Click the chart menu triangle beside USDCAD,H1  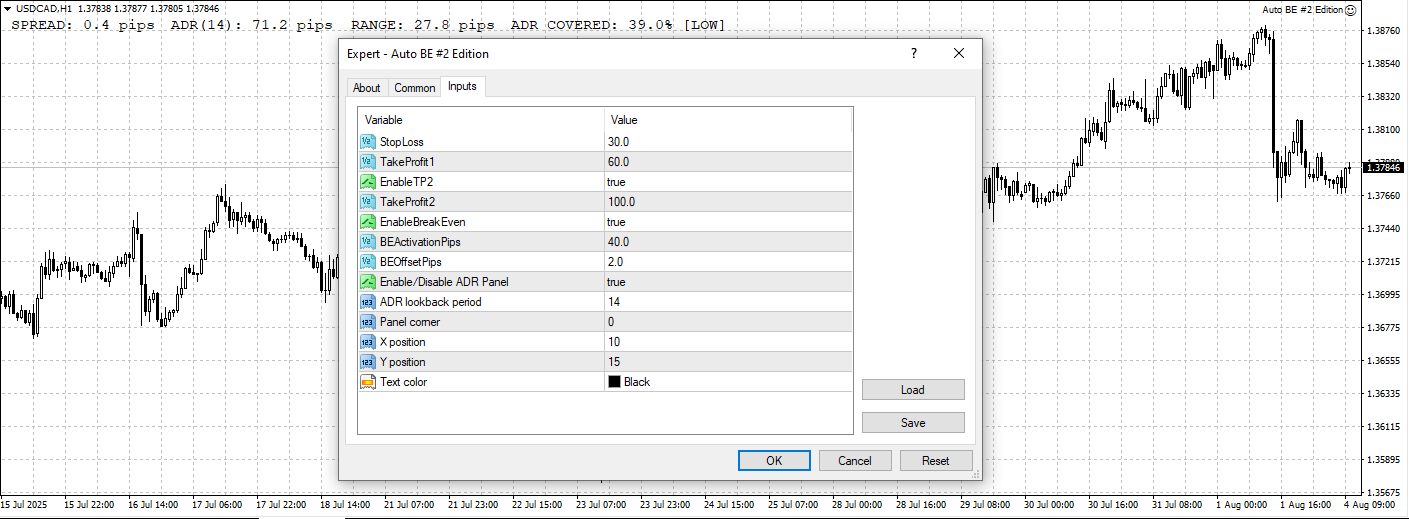point(7,9)
